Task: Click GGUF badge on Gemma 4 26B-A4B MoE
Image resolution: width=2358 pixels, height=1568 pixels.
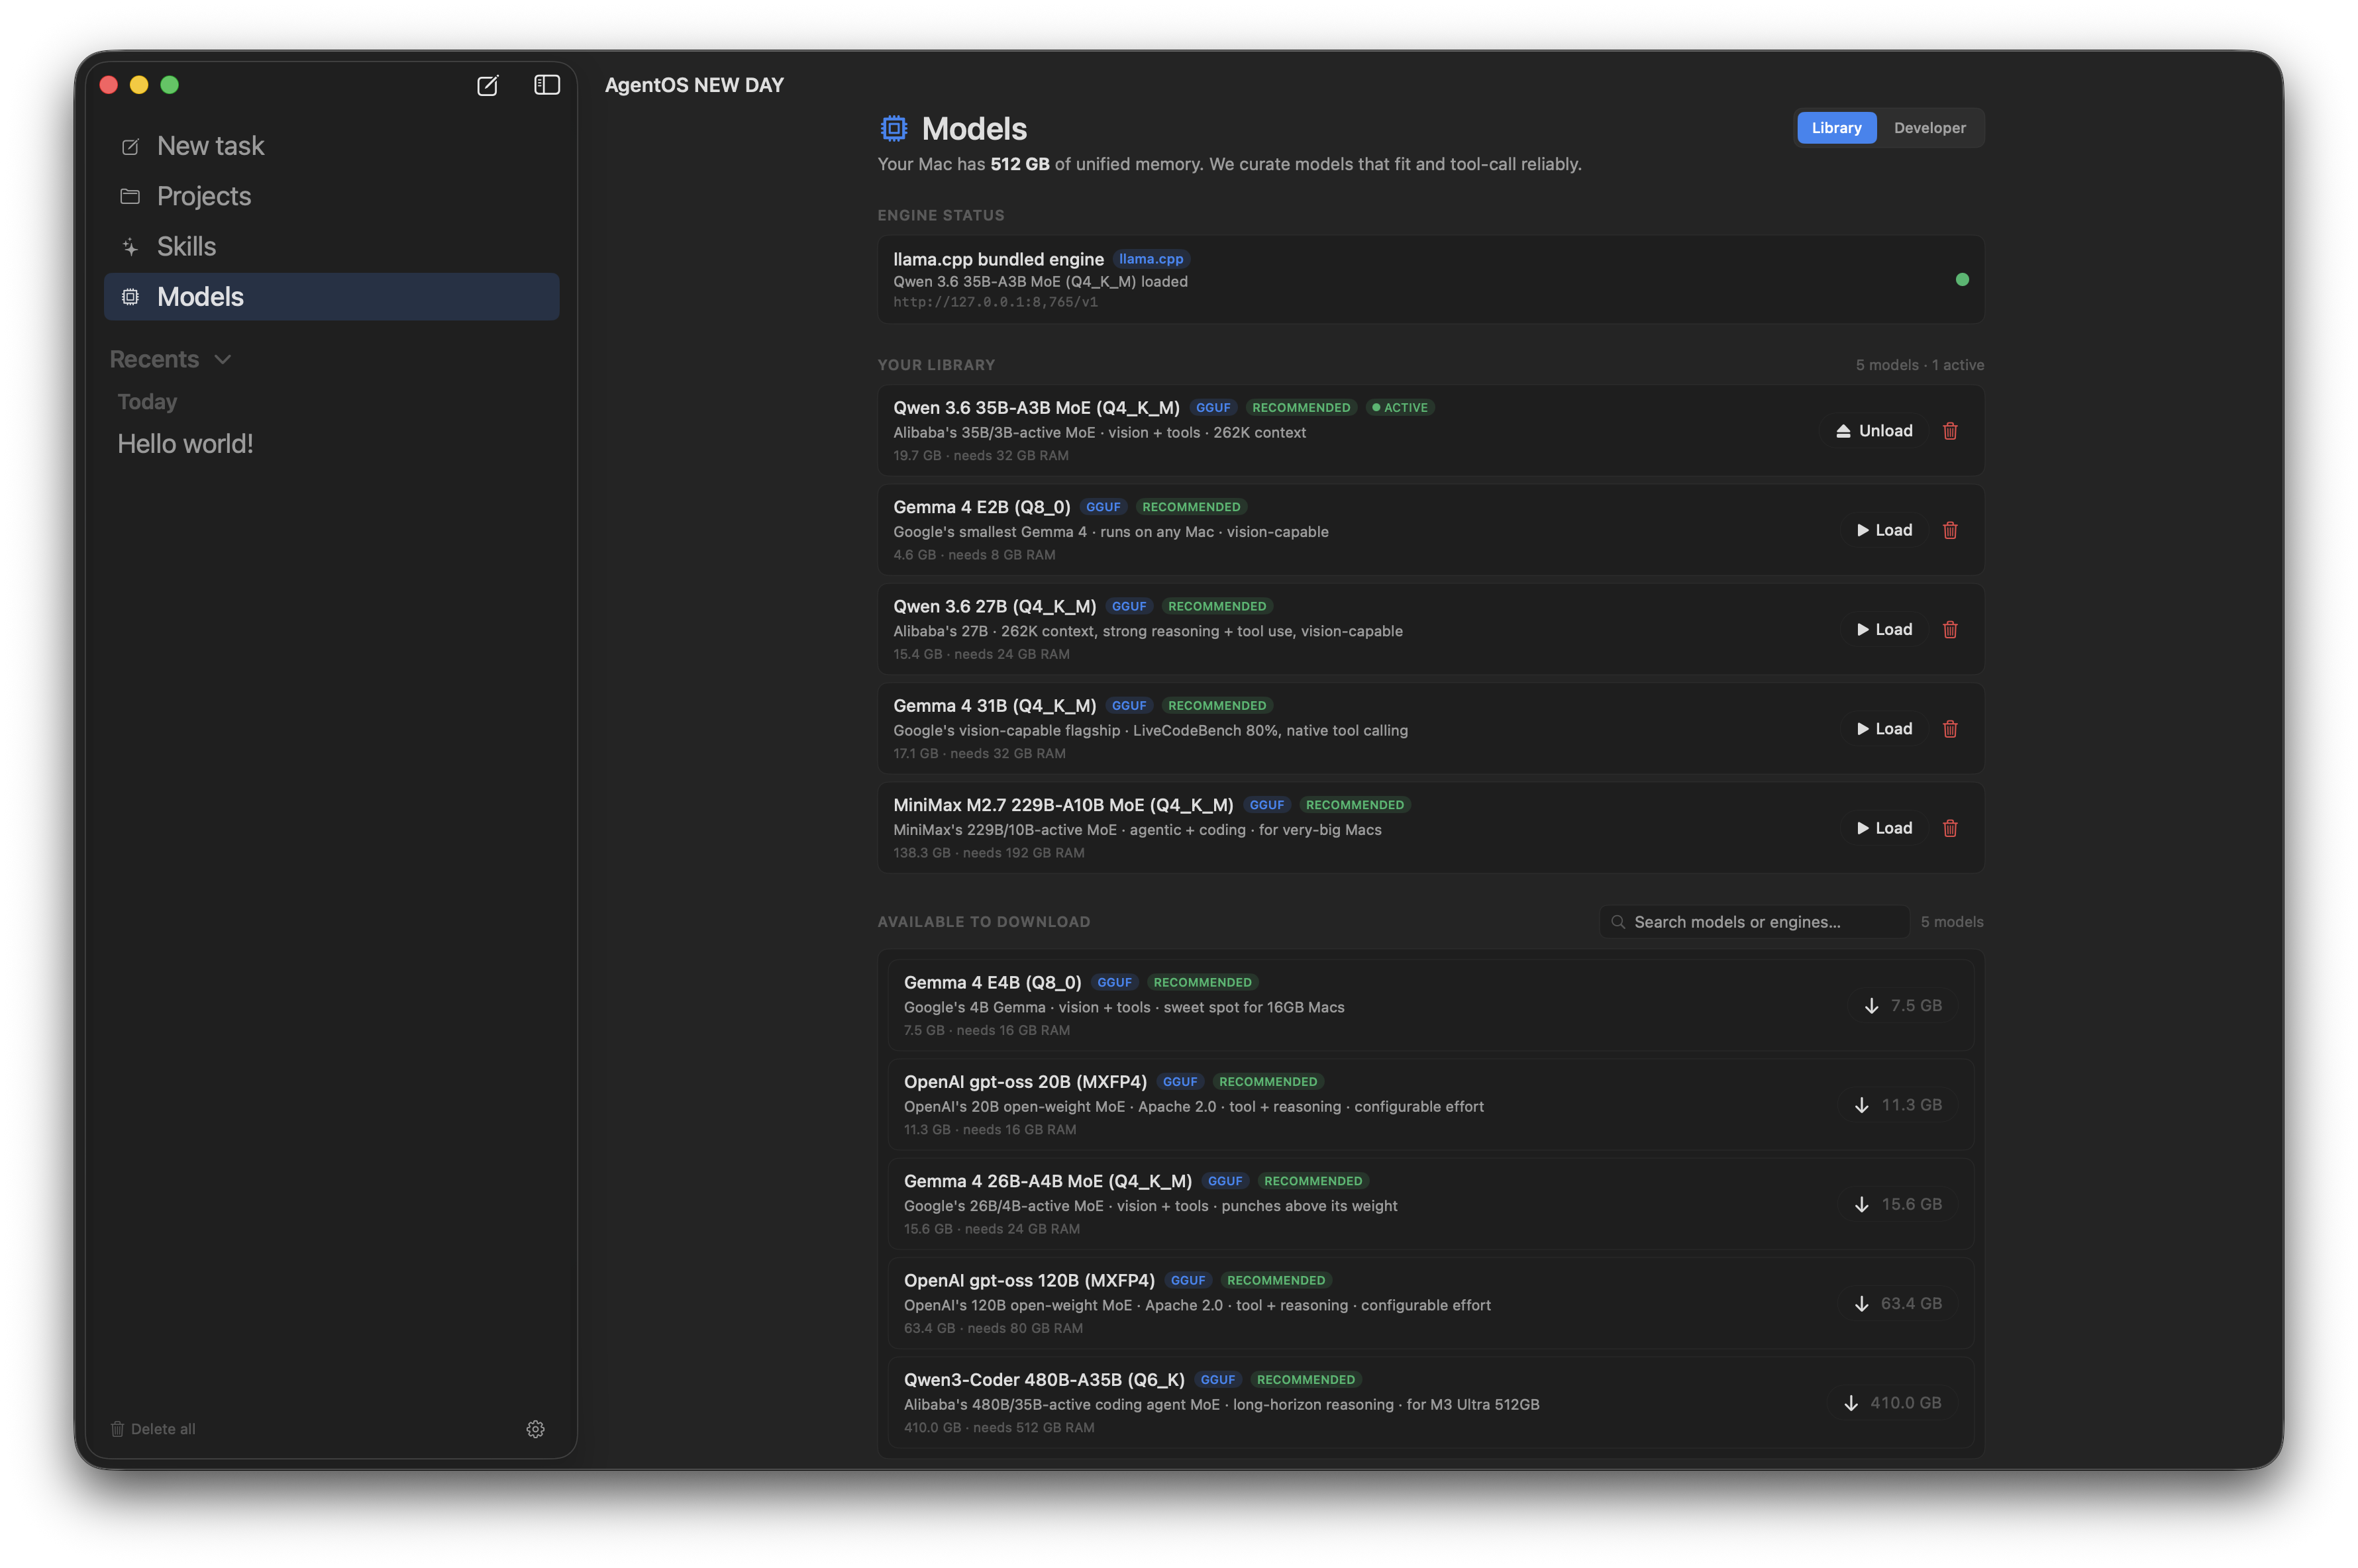Action: tap(1224, 1181)
